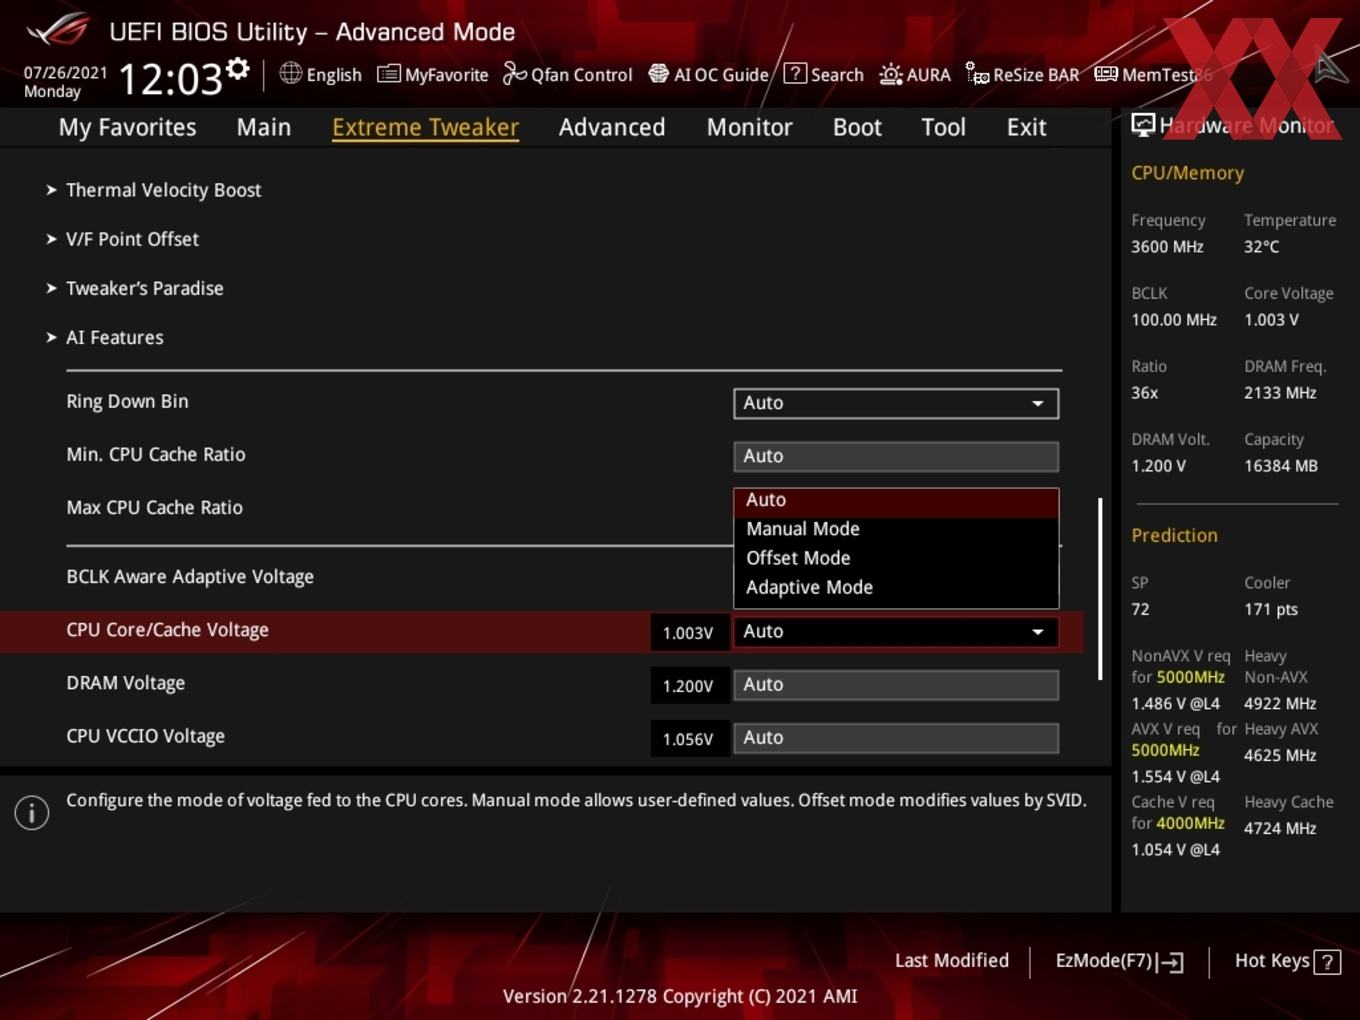Launch MemTest86 from the top bar
1360x1020 pixels.
click(1152, 74)
